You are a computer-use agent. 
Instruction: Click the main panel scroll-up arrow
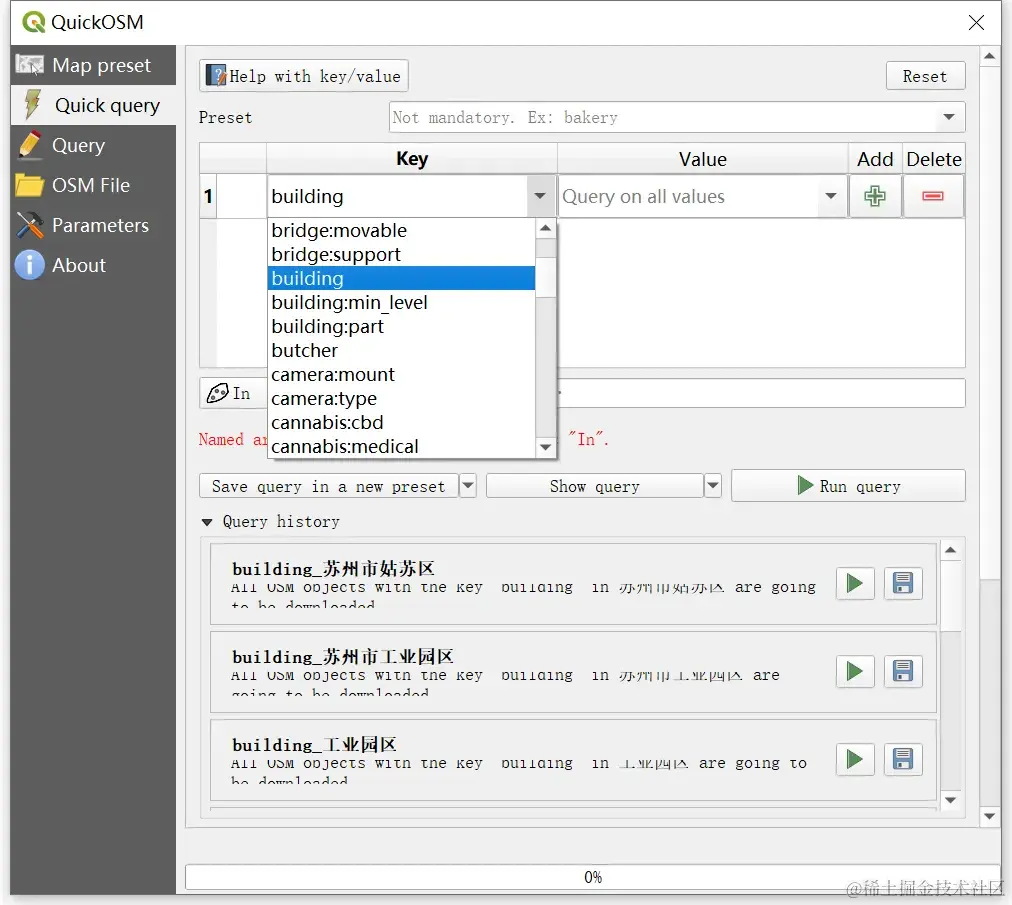tap(989, 56)
